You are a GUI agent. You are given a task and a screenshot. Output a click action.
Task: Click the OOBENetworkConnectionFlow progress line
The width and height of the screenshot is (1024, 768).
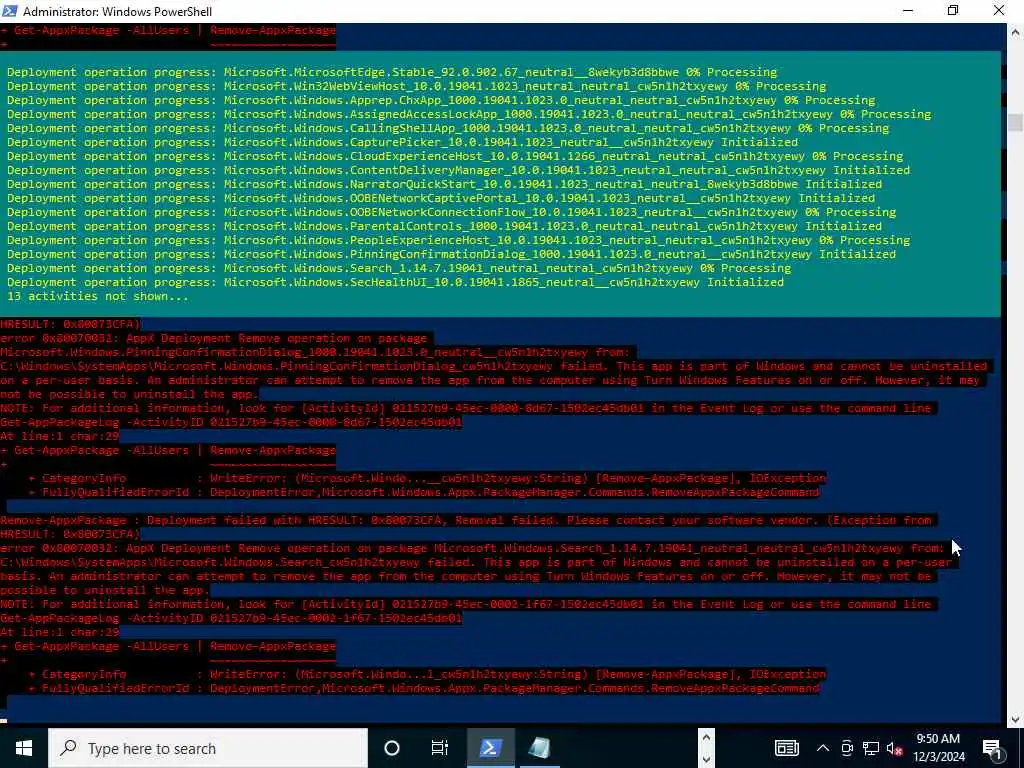[x=451, y=212]
